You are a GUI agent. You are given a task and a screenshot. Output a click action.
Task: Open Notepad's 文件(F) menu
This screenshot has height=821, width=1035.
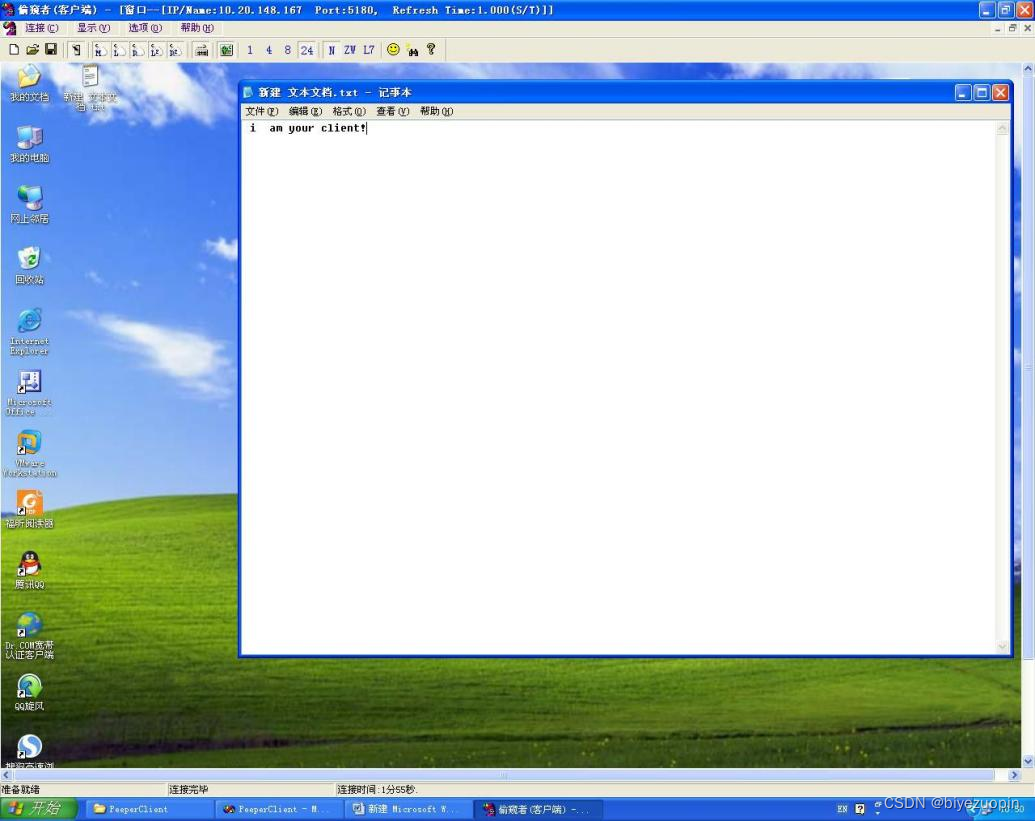coord(261,111)
